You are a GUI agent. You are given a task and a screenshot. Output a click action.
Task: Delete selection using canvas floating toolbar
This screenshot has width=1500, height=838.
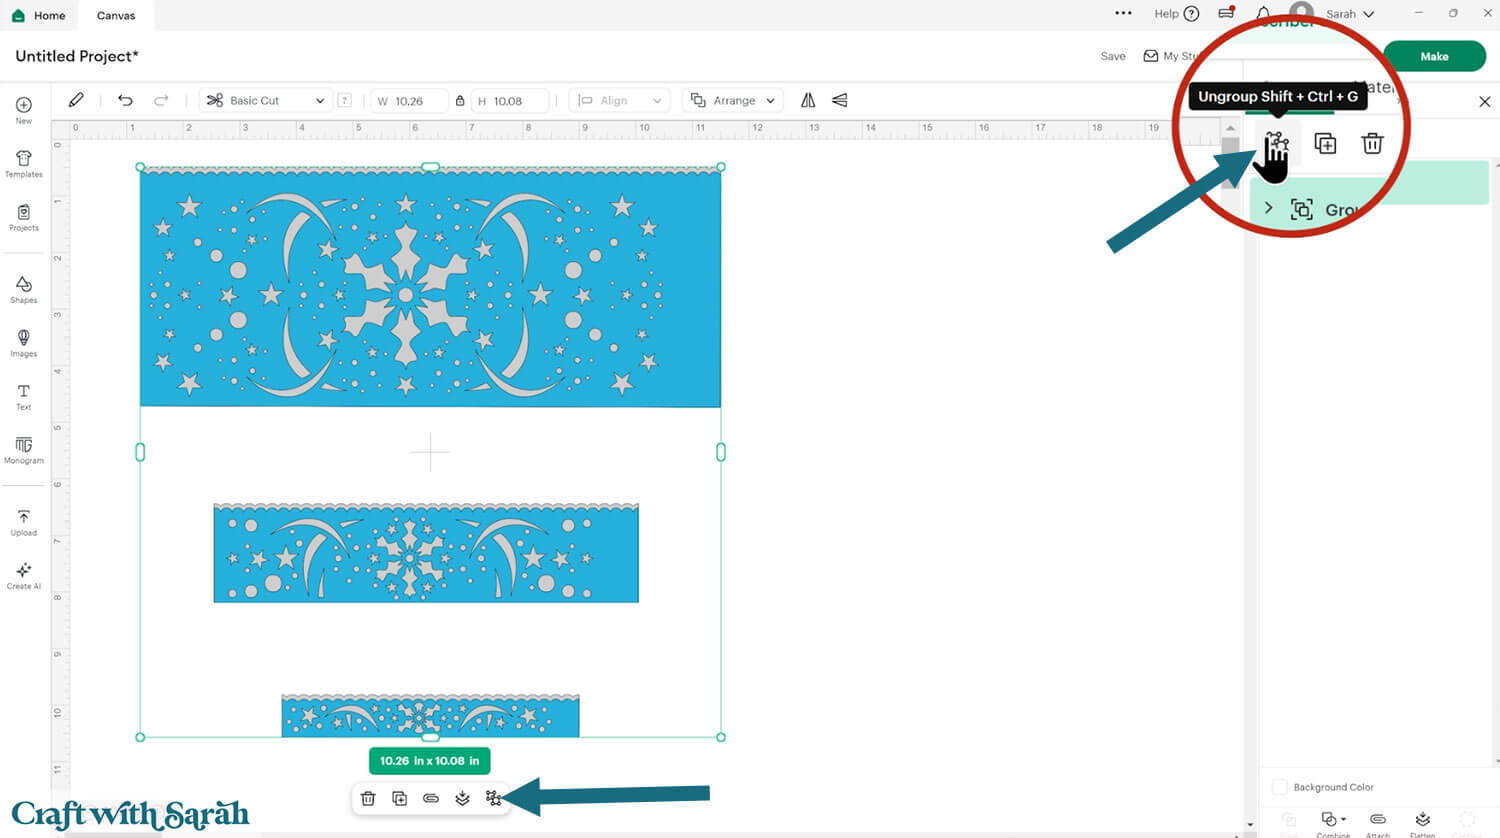[368, 798]
